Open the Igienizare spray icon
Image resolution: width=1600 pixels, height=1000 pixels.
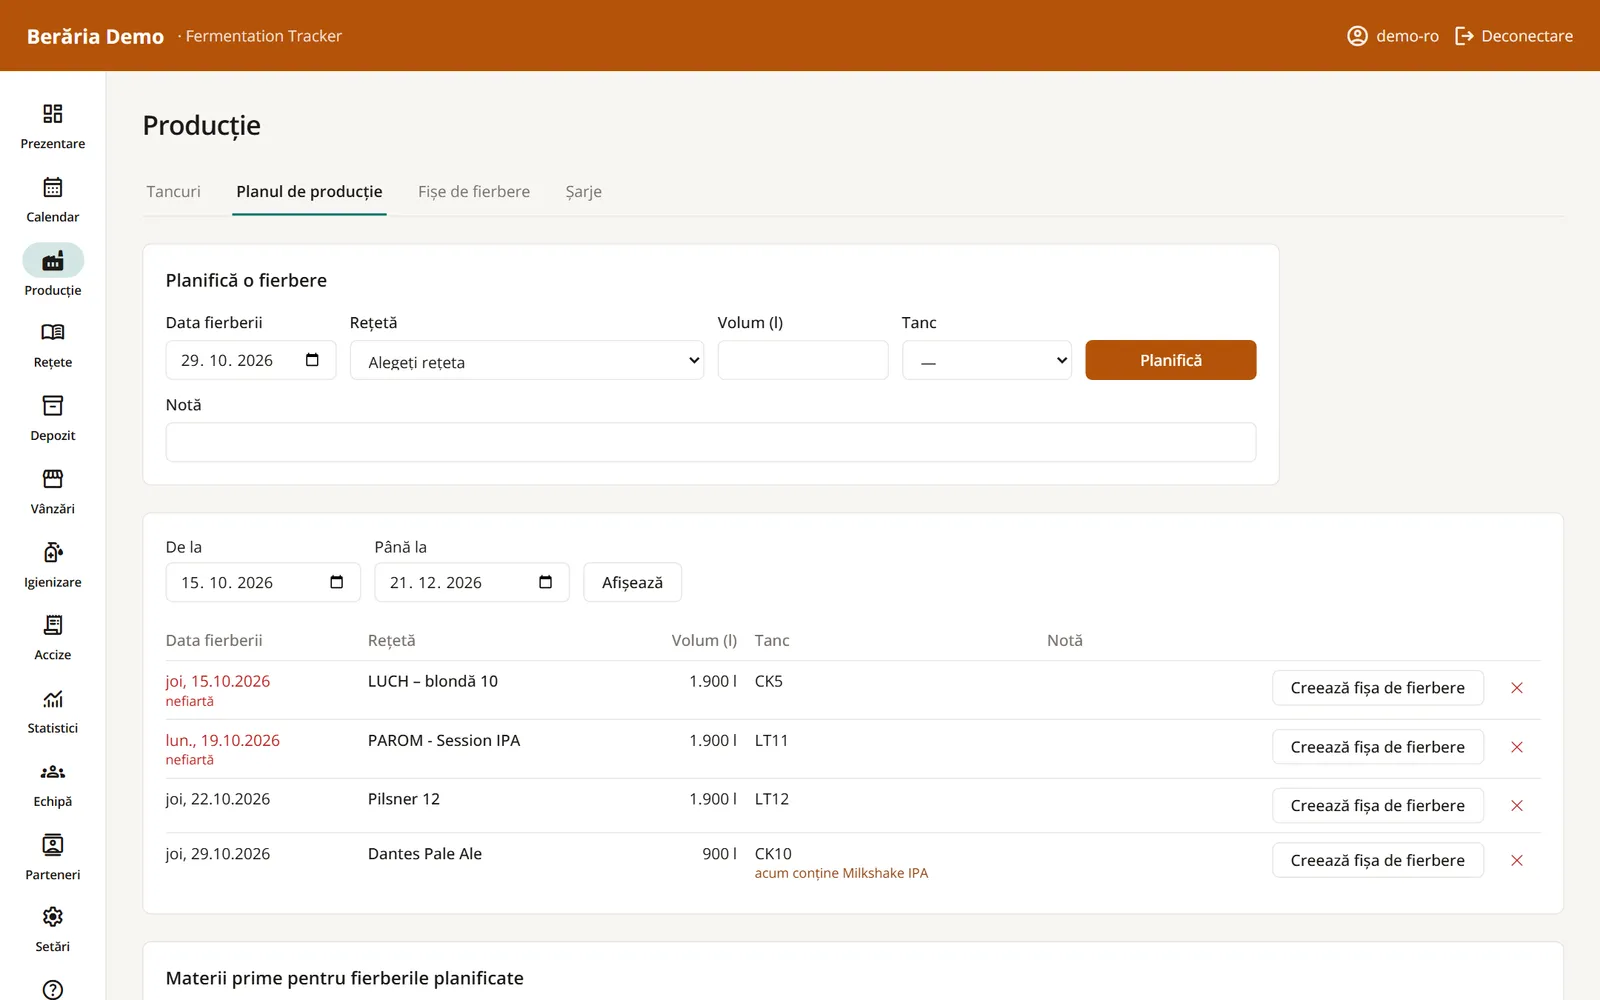[x=53, y=552]
